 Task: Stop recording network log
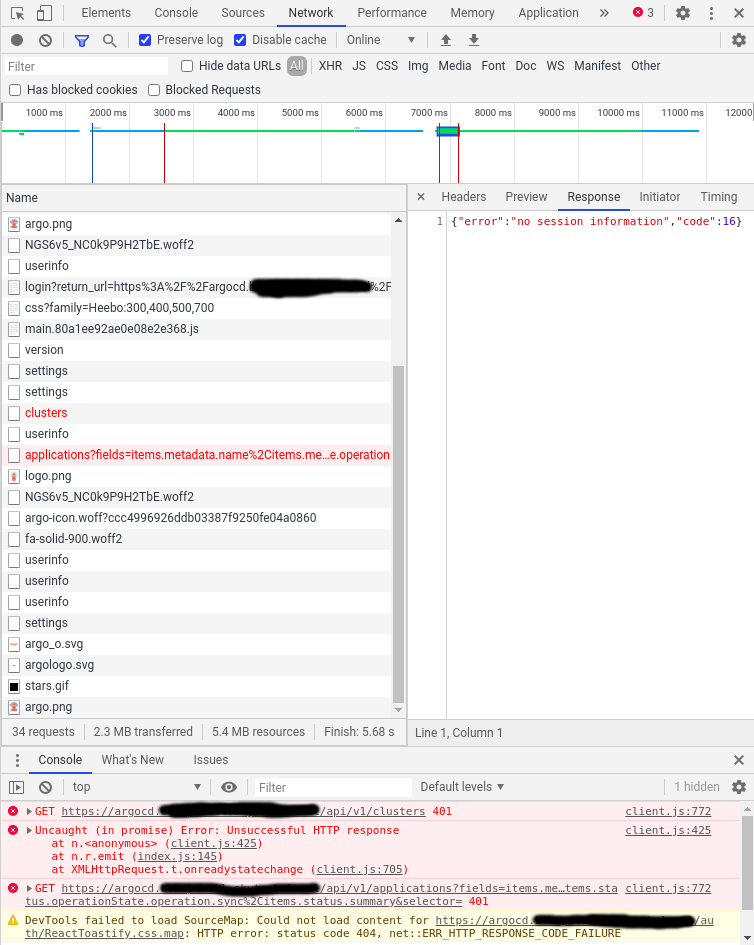[x=17, y=40]
